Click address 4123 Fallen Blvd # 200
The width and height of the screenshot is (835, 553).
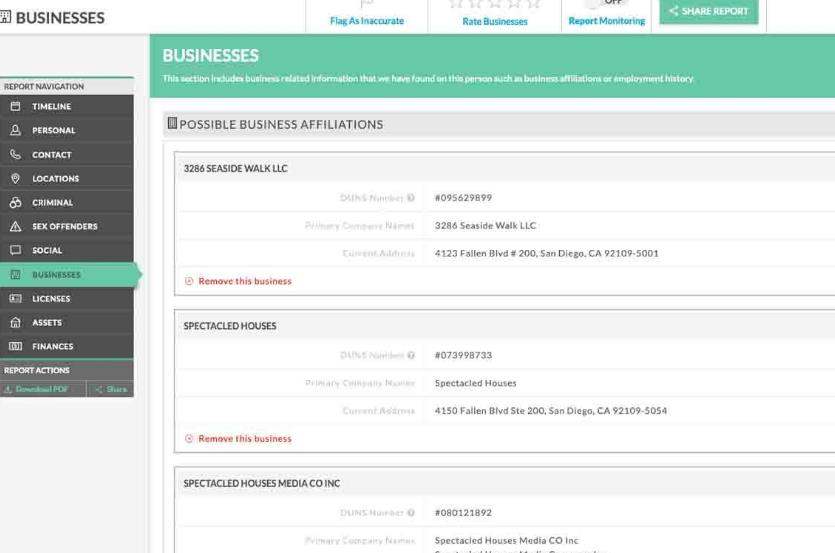[546, 253]
